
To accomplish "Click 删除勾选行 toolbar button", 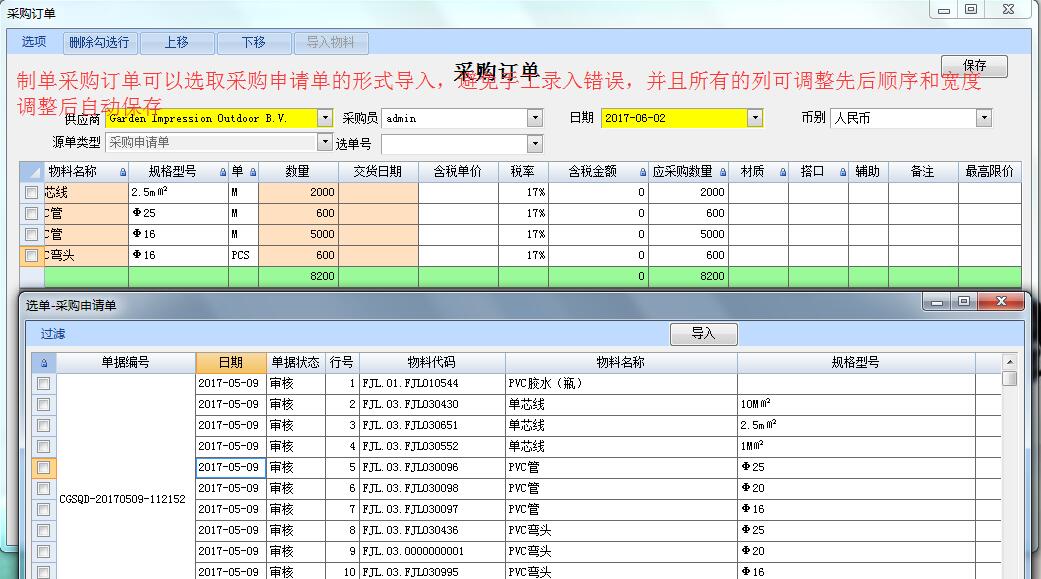I will (100, 42).
